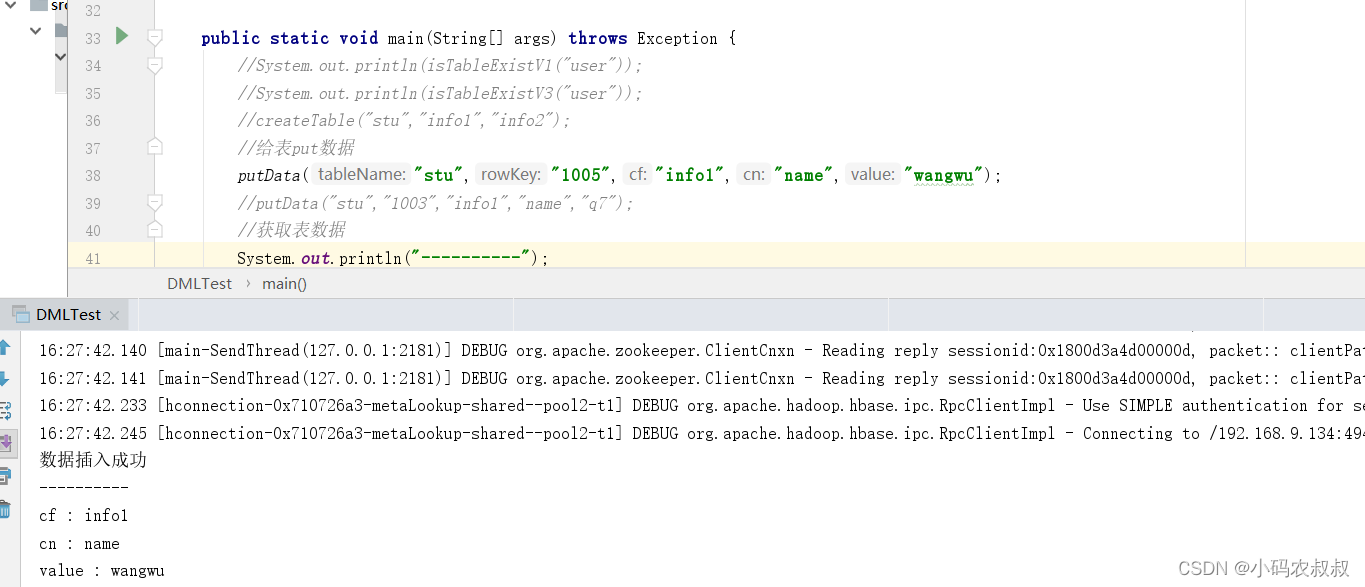Click the "wangwu" string on line 38

click(945, 175)
